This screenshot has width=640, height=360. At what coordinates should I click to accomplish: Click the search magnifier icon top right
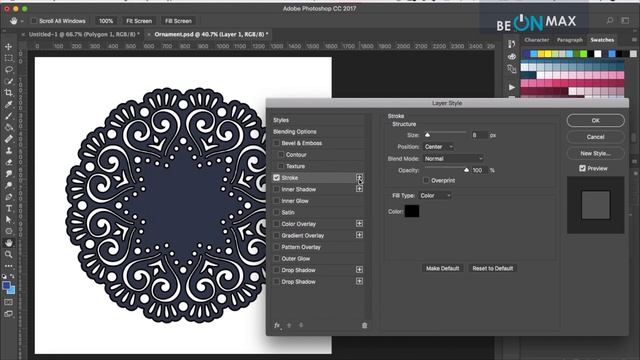(610, 20)
